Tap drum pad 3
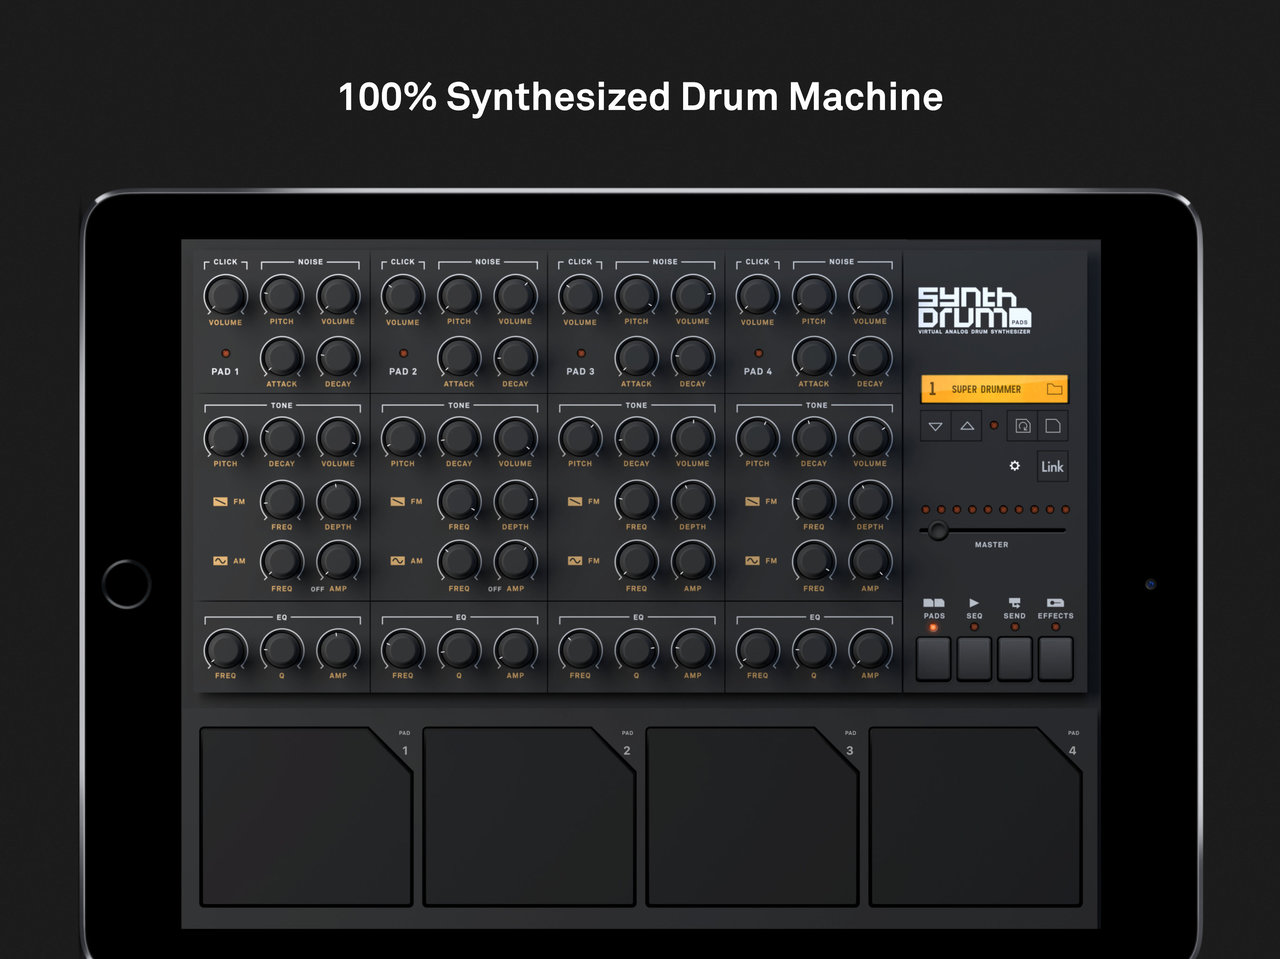1280x959 pixels. point(752,816)
